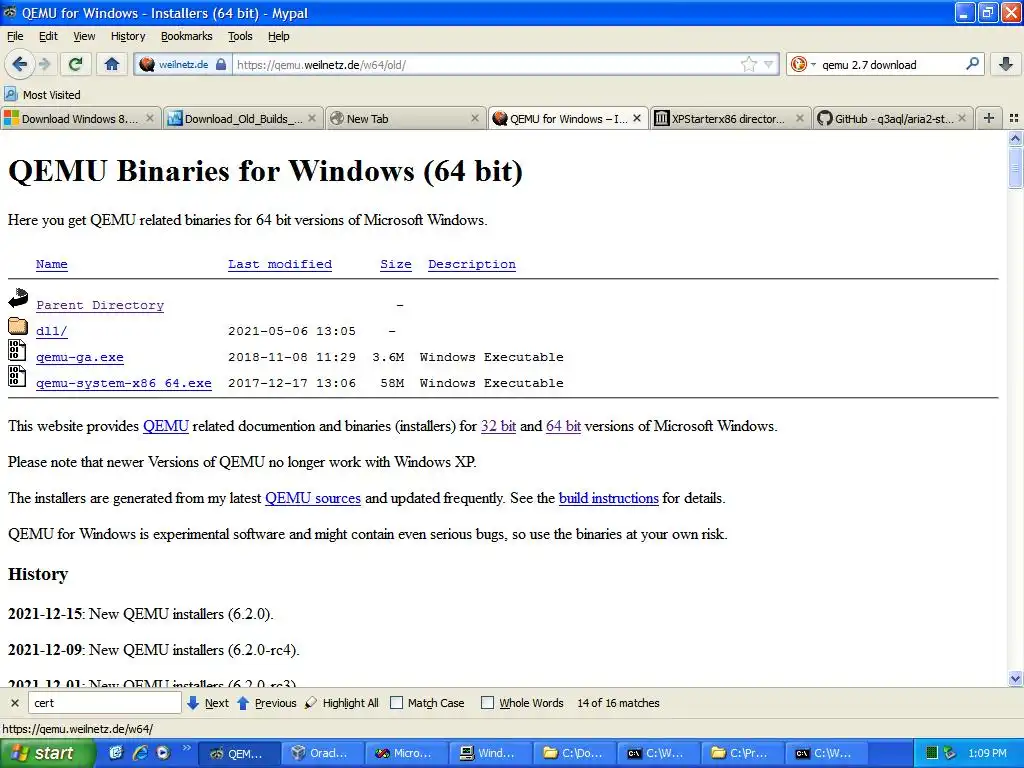Close the GitHub aria2 tab
The width and height of the screenshot is (1024, 768).
[962, 118]
